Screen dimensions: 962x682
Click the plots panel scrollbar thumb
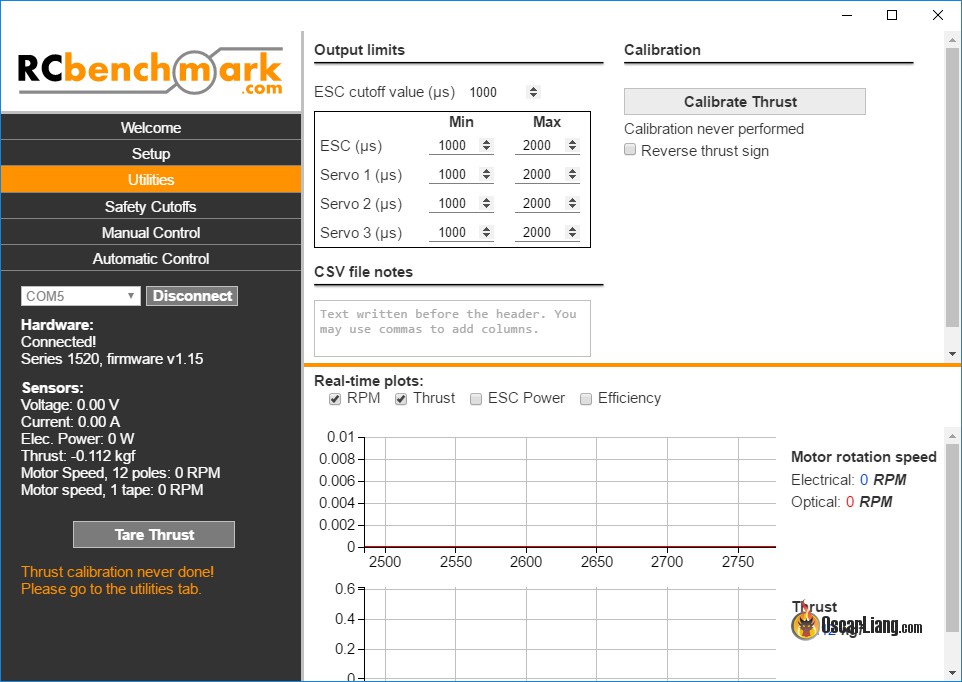click(x=952, y=537)
